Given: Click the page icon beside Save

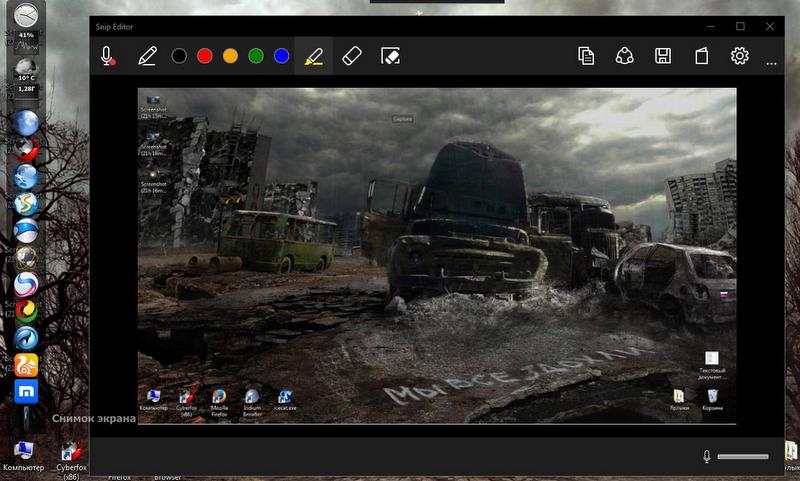Looking at the screenshot, I should click(702, 56).
